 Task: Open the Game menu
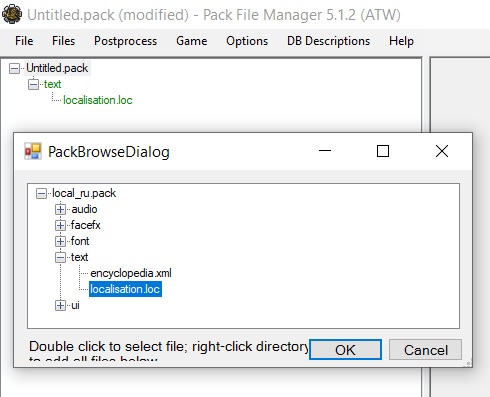[192, 41]
